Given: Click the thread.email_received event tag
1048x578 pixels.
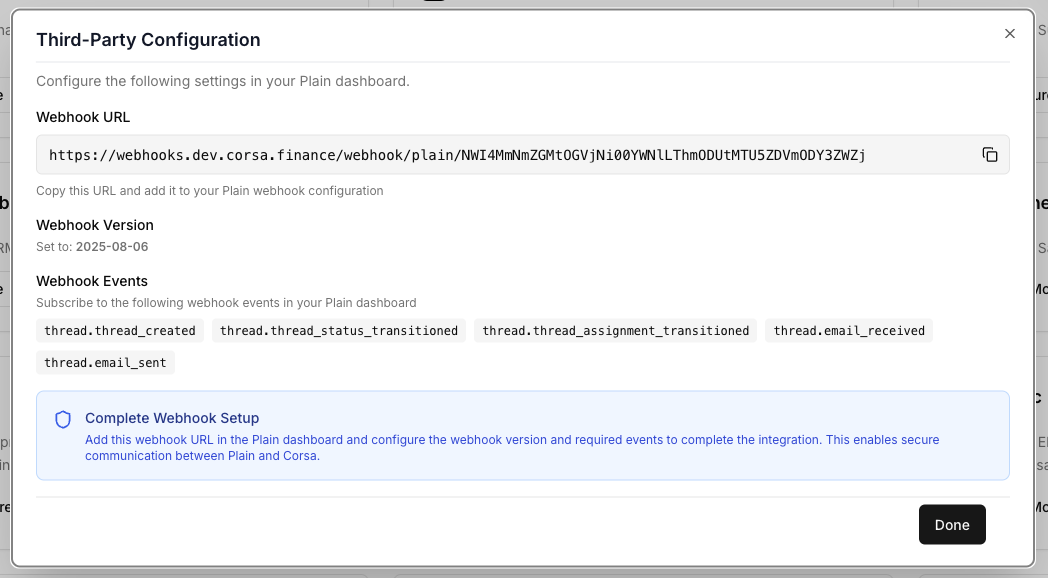Looking at the screenshot, I should (849, 331).
